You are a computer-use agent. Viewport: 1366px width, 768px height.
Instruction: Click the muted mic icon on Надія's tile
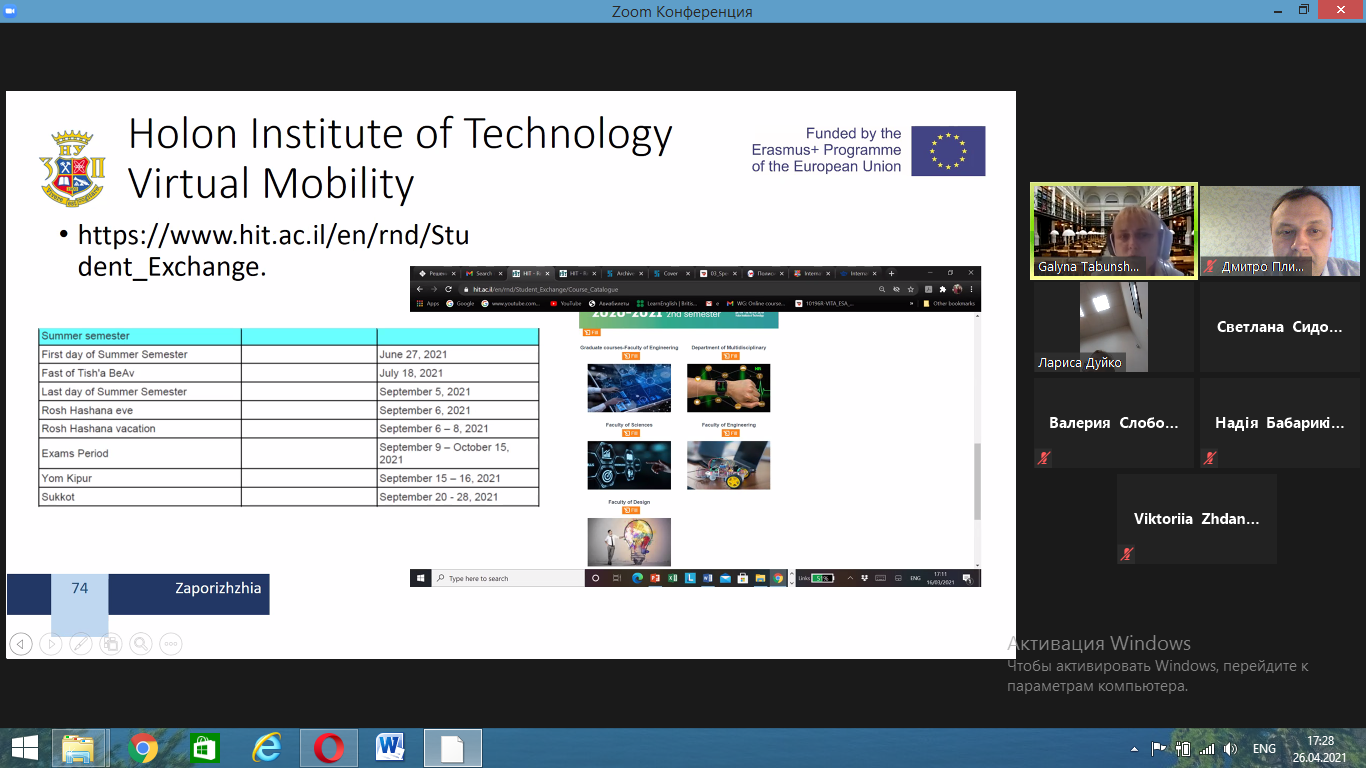point(1210,458)
